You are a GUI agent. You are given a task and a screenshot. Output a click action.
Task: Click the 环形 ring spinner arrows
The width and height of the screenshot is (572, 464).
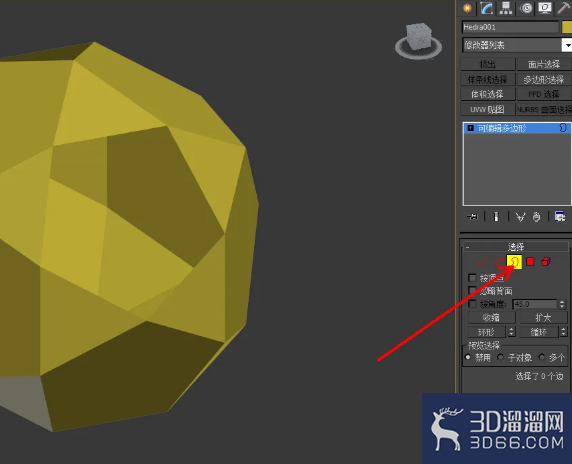[511, 332]
